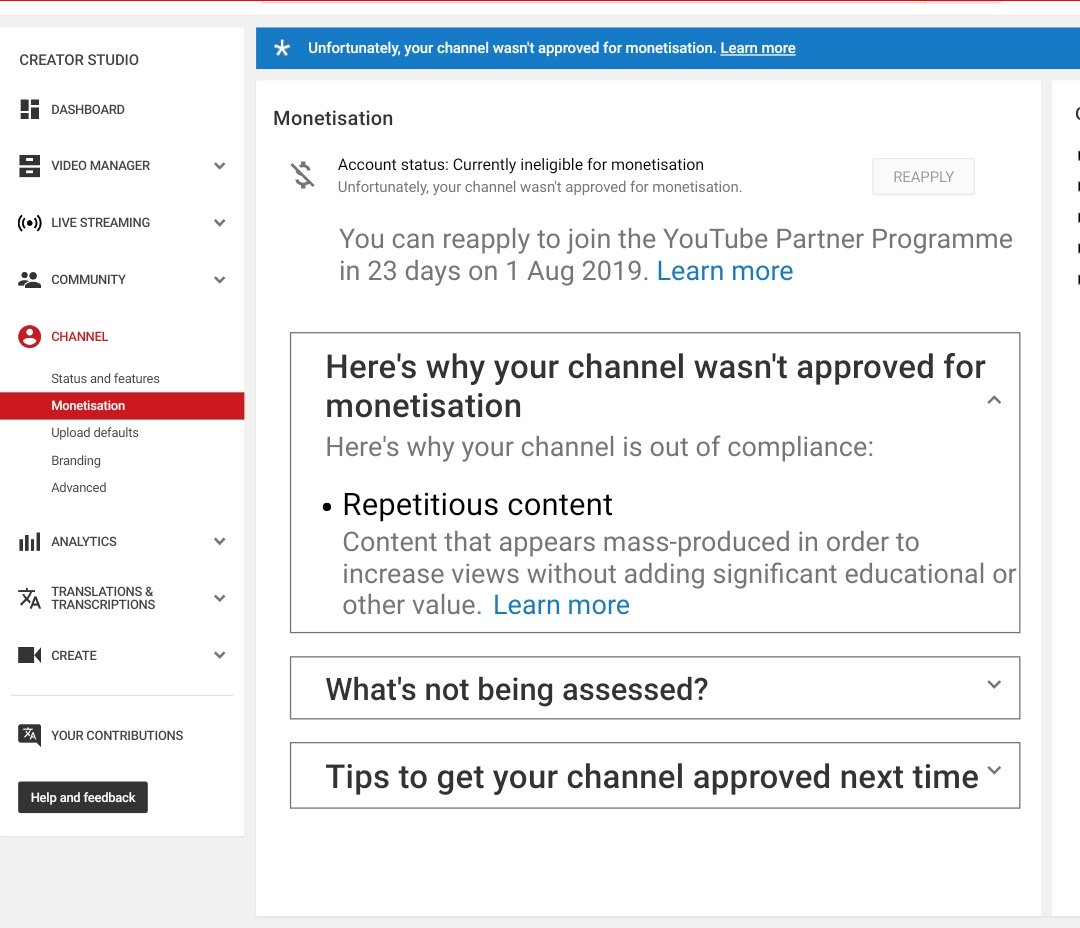
Task: Expand the Community section chevron
Action: (x=220, y=280)
